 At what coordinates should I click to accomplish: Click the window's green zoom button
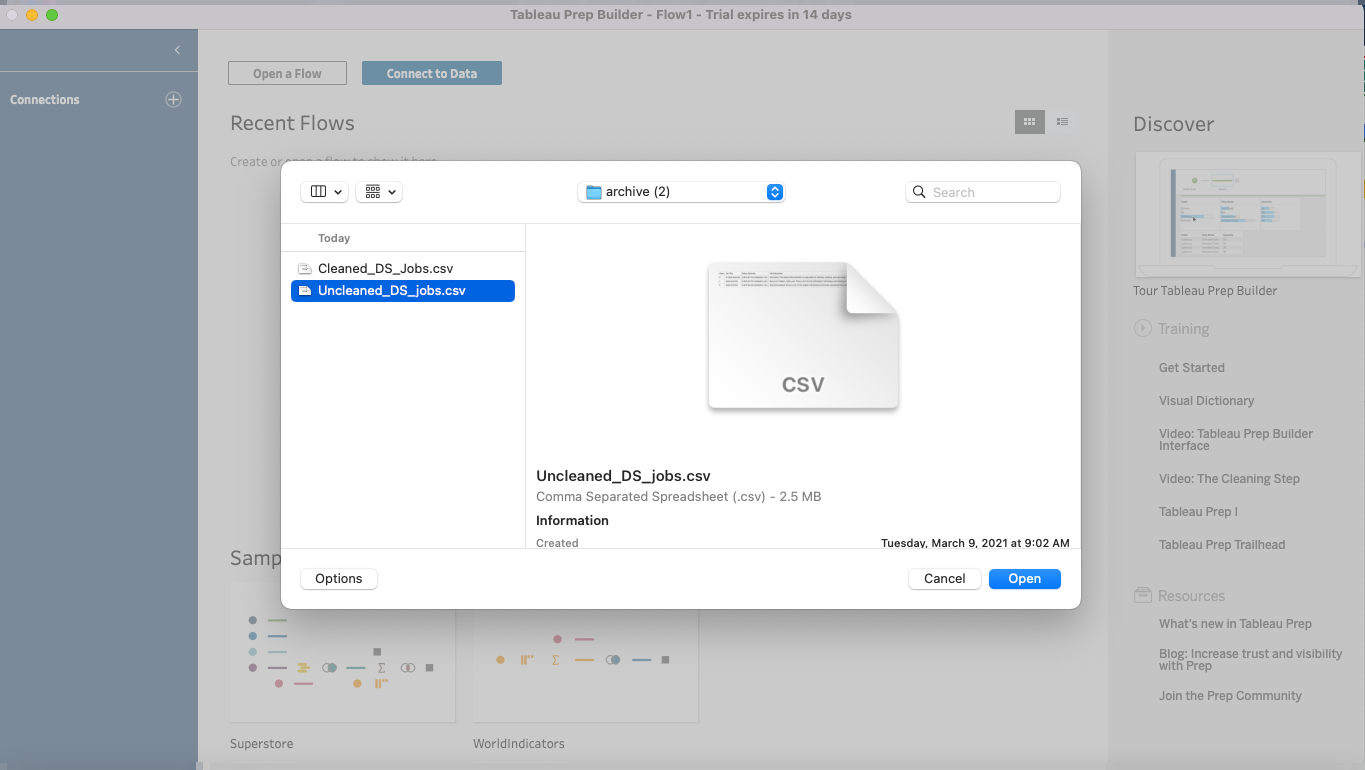pyautogui.click(x=52, y=15)
